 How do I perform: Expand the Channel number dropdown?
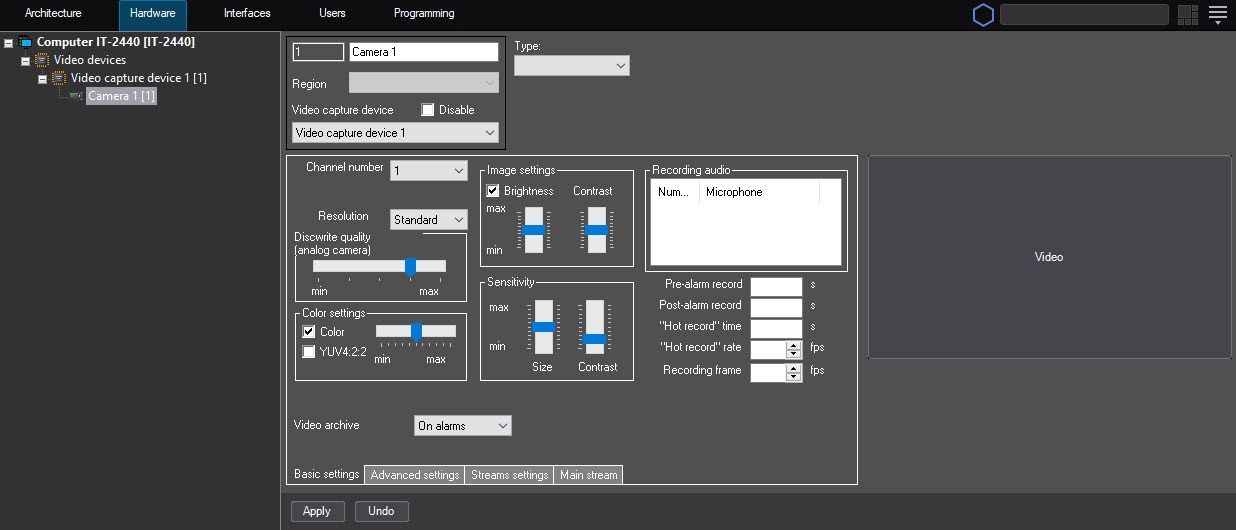[428, 171]
